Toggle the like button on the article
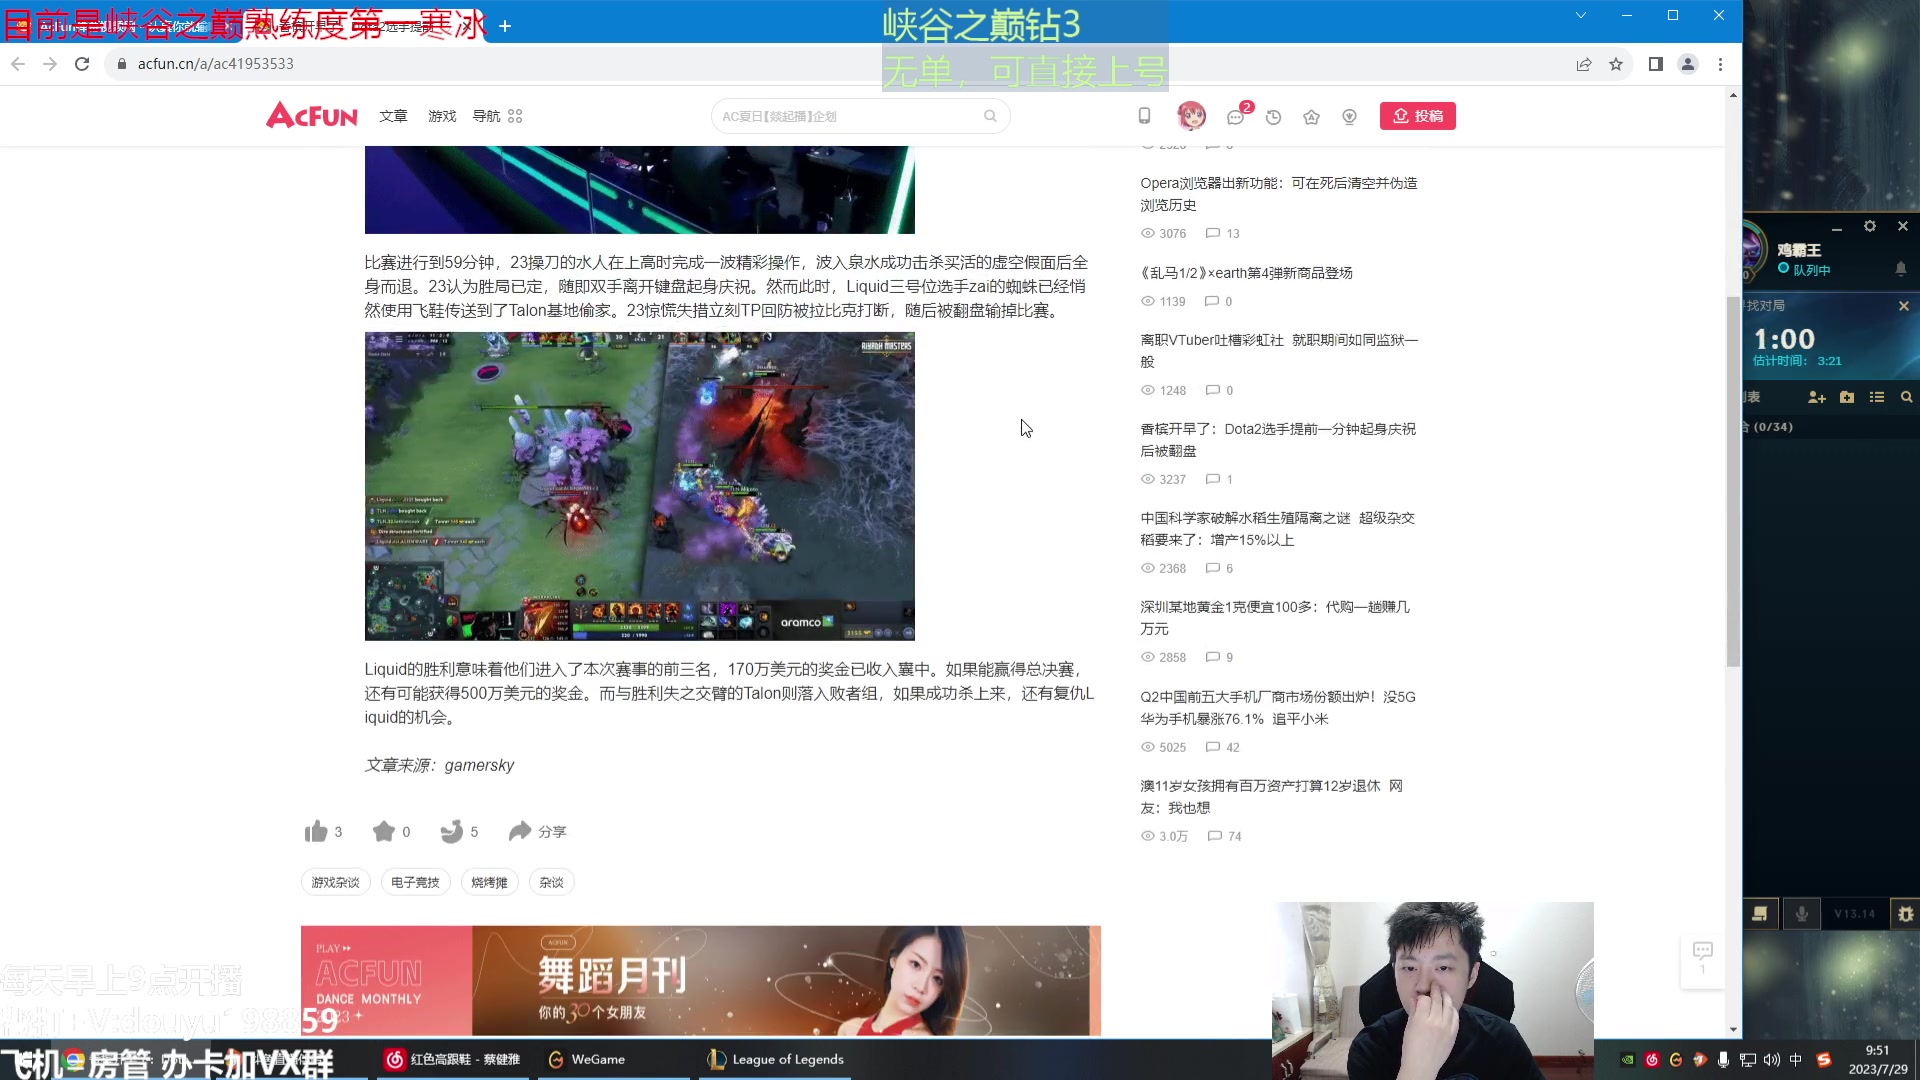The image size is (1920, 1080). pos(316,831)
